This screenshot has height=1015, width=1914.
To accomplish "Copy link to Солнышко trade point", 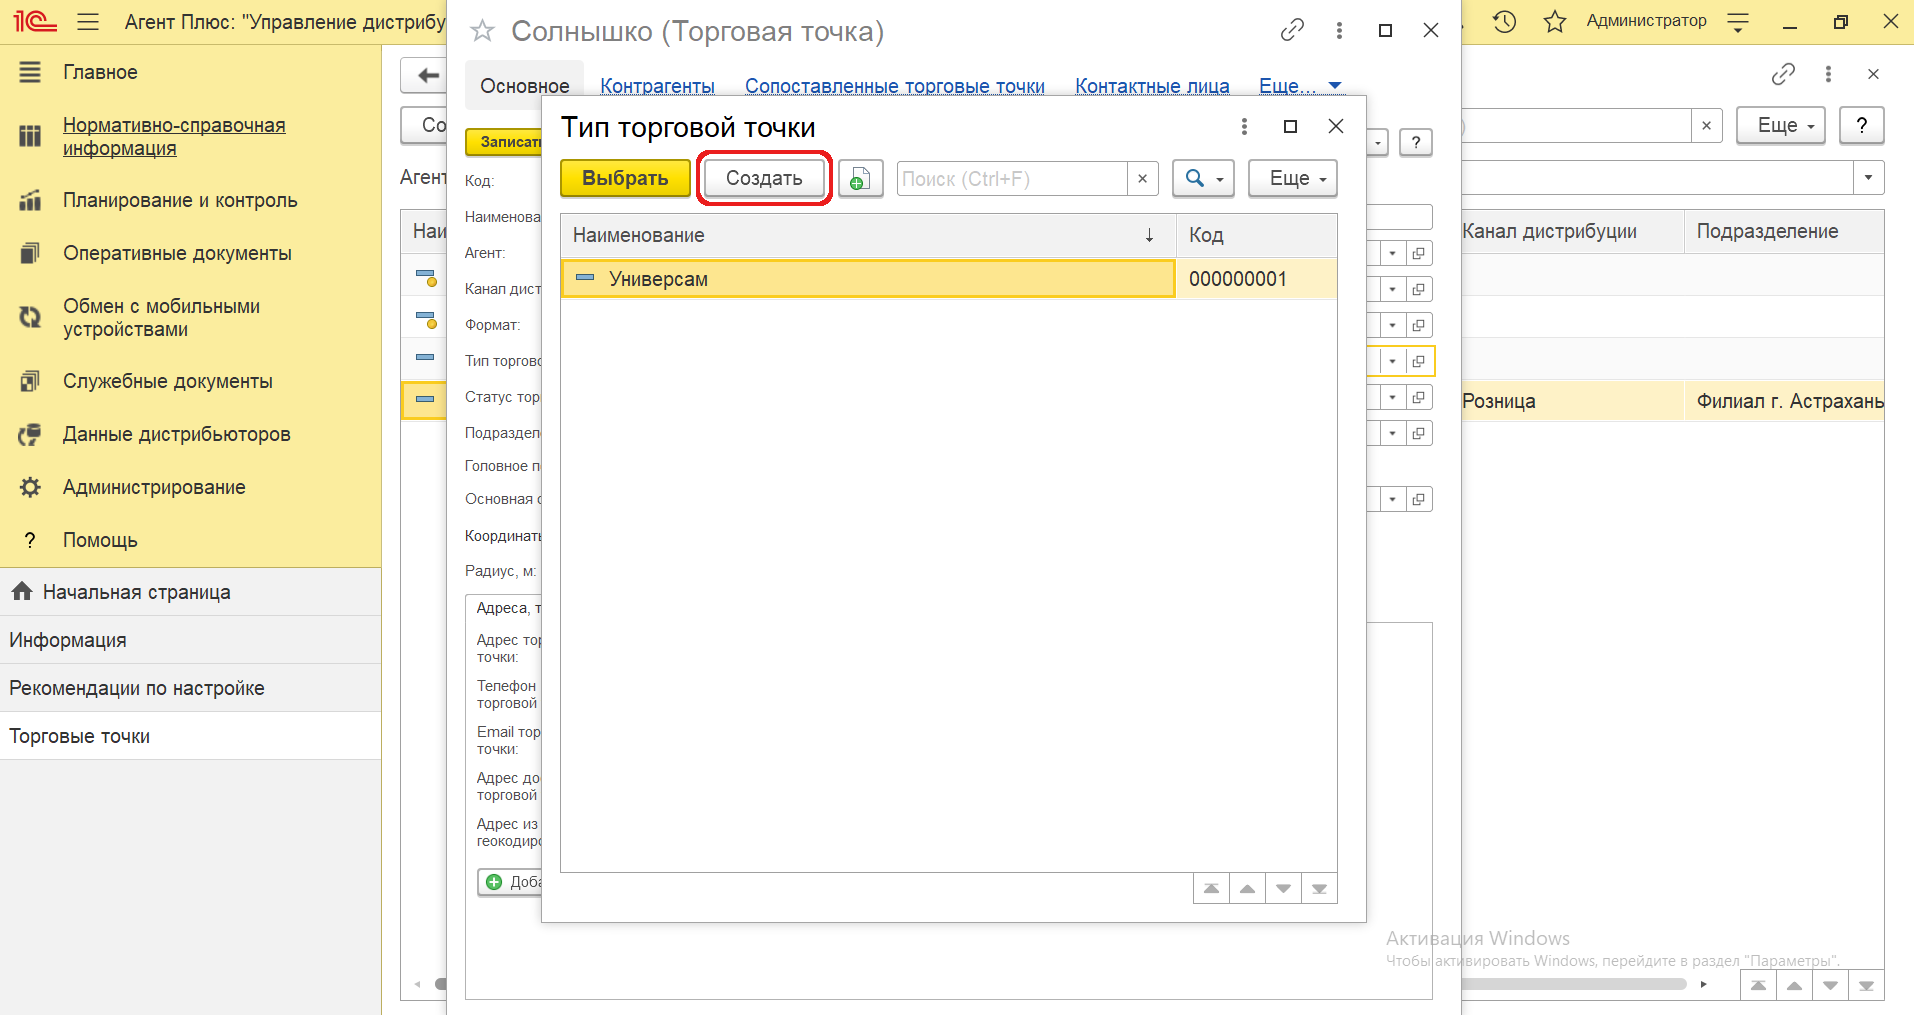I will (x=1291, y=30).
